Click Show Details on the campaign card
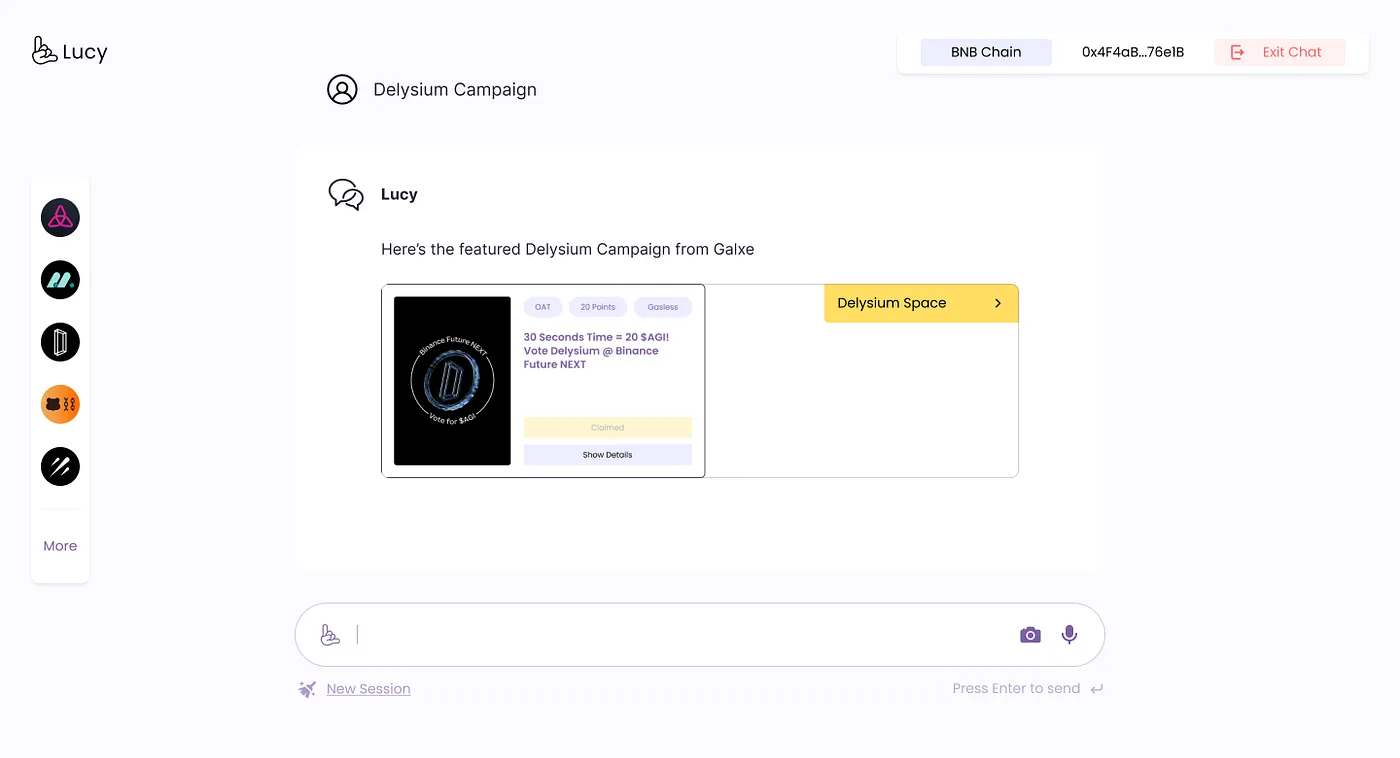This screenshot has height=758, width=1400. click(607, 455)
